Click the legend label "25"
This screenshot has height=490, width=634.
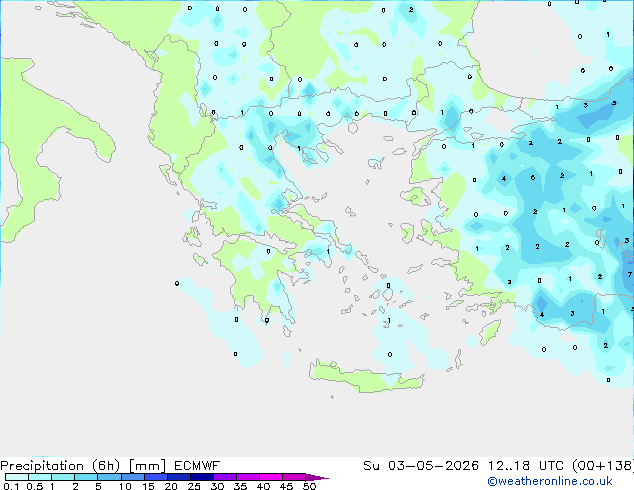point(194,486)
